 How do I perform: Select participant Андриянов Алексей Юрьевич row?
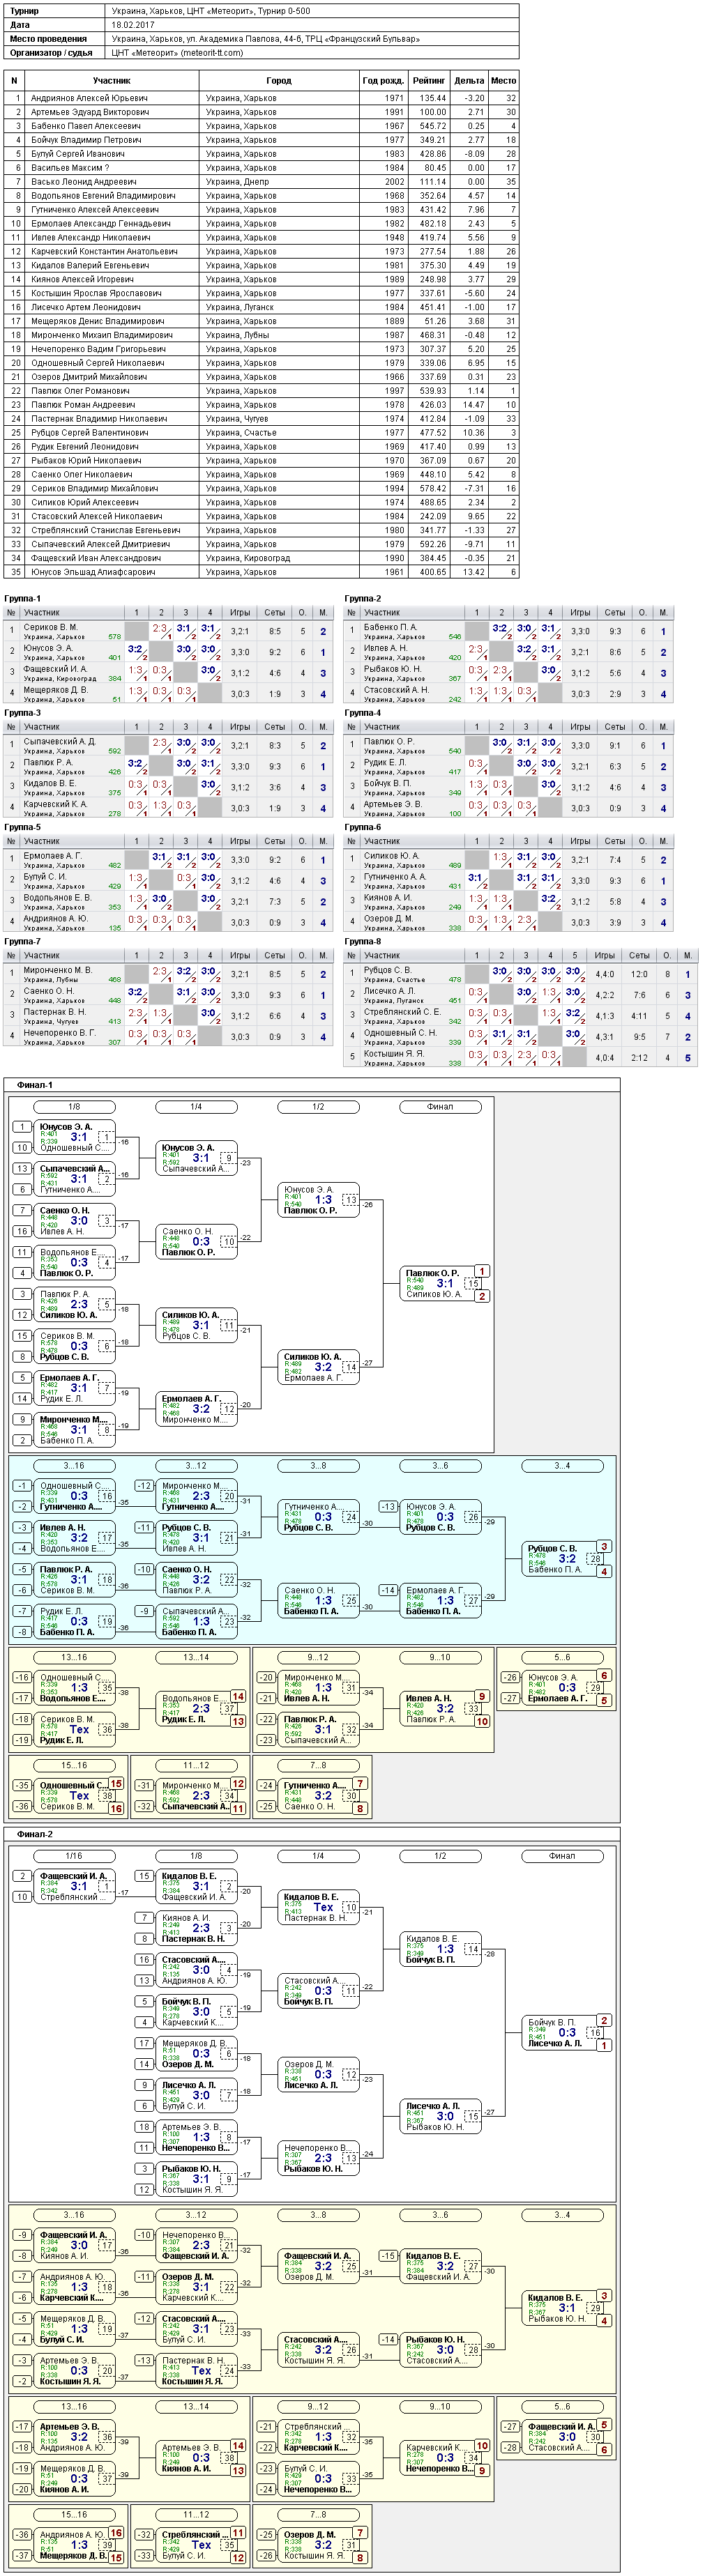point(261,98)
